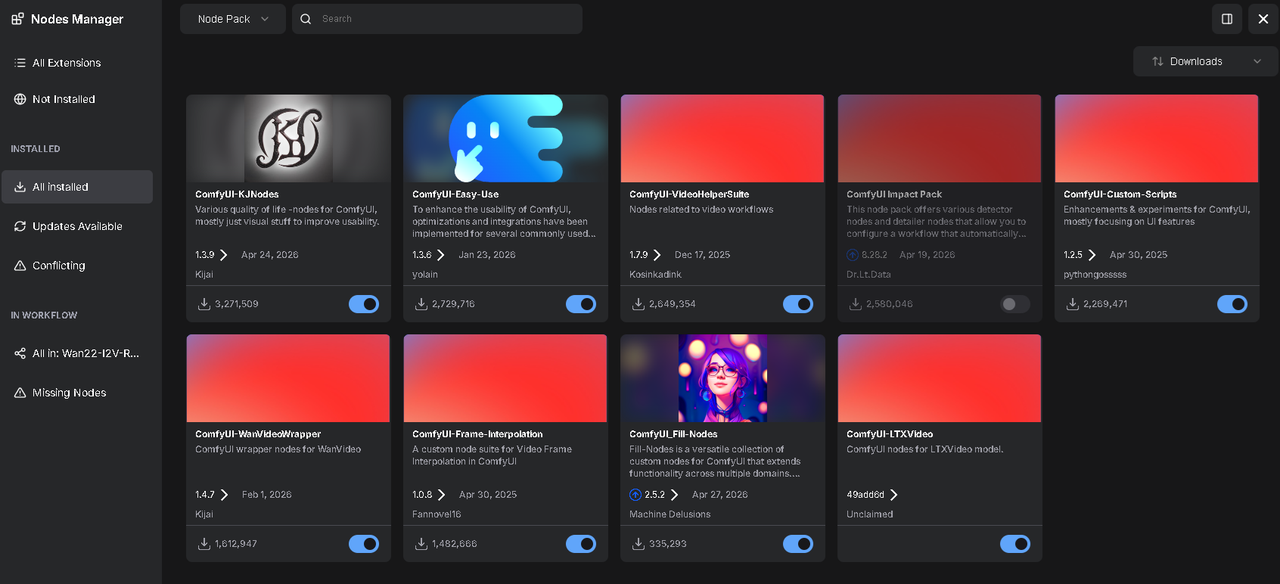This screenshot has width=1280, height=584.
Task: Disable the ComfyUI-Easy-Use toggle
Action: (x=581, y=304)
